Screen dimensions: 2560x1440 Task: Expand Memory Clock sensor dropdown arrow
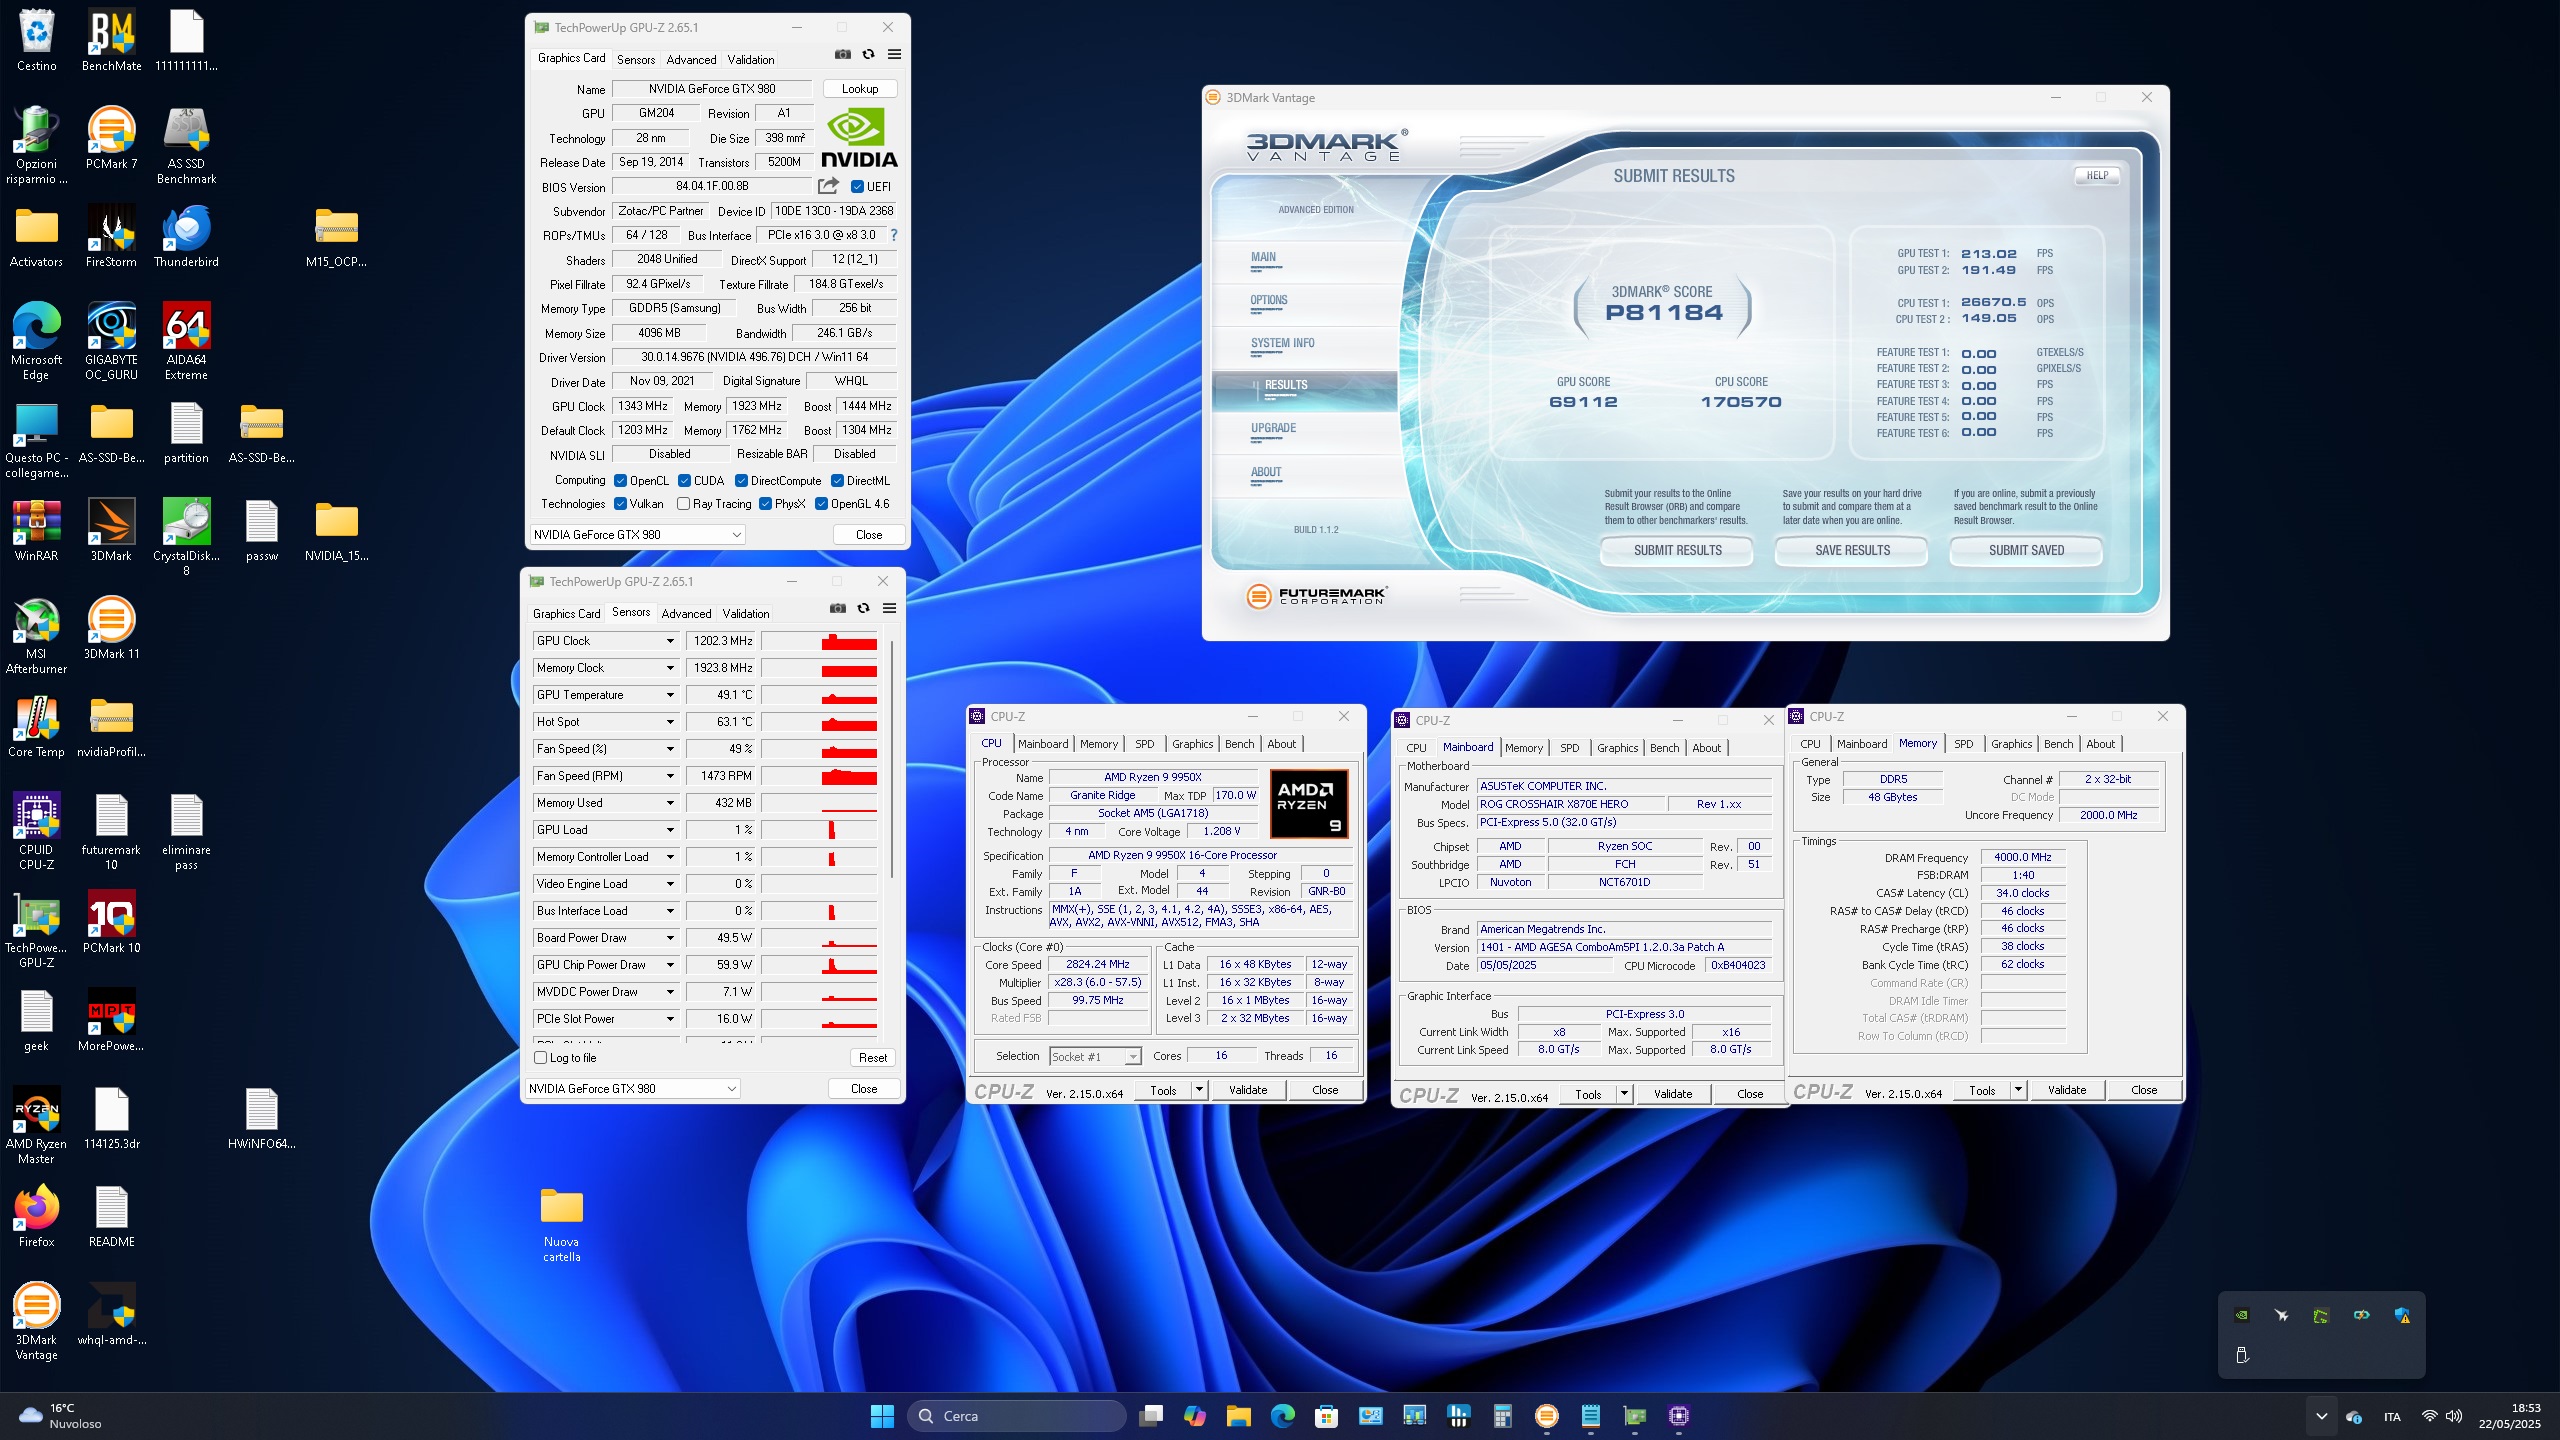[670, 668]
